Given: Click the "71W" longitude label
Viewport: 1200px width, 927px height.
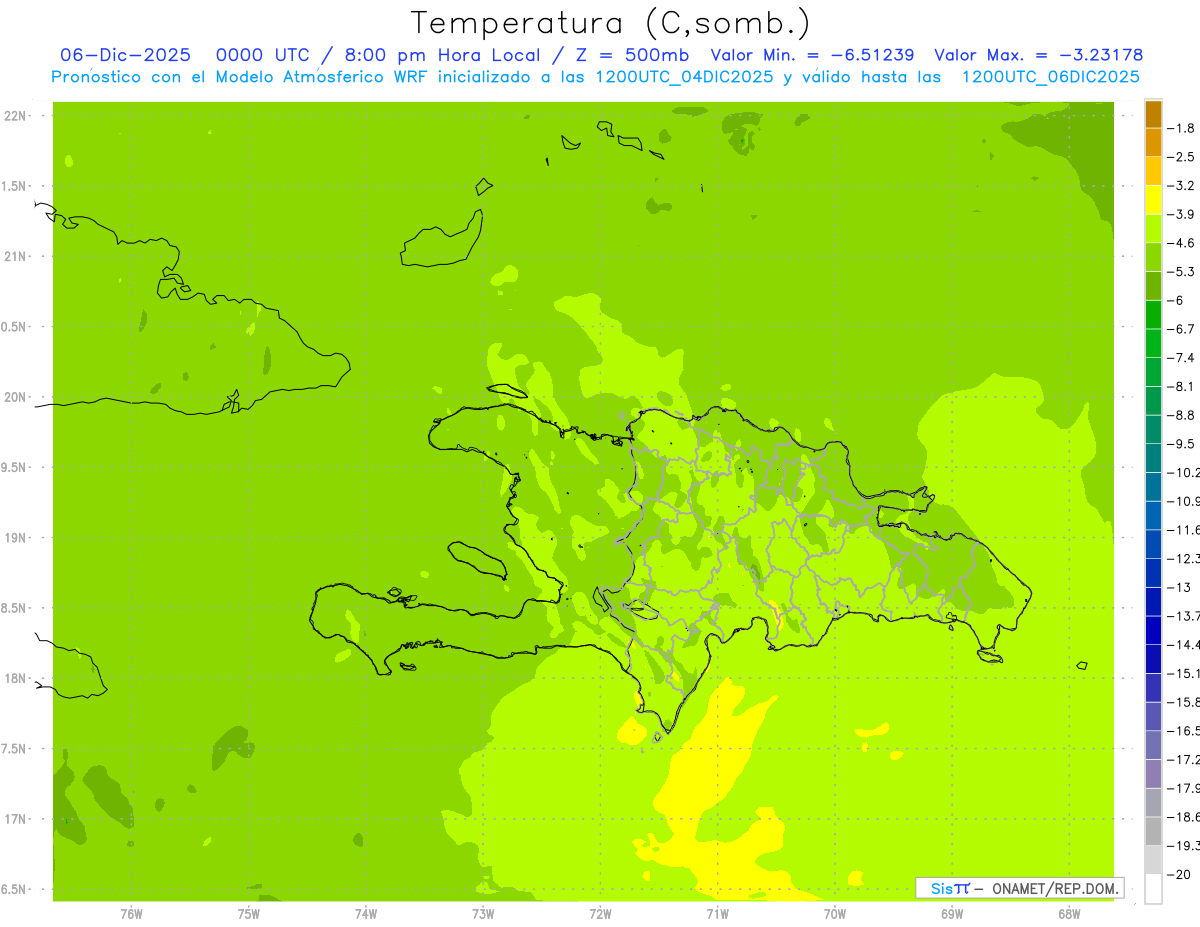Looking at the screenshot, I should [717, 914].
